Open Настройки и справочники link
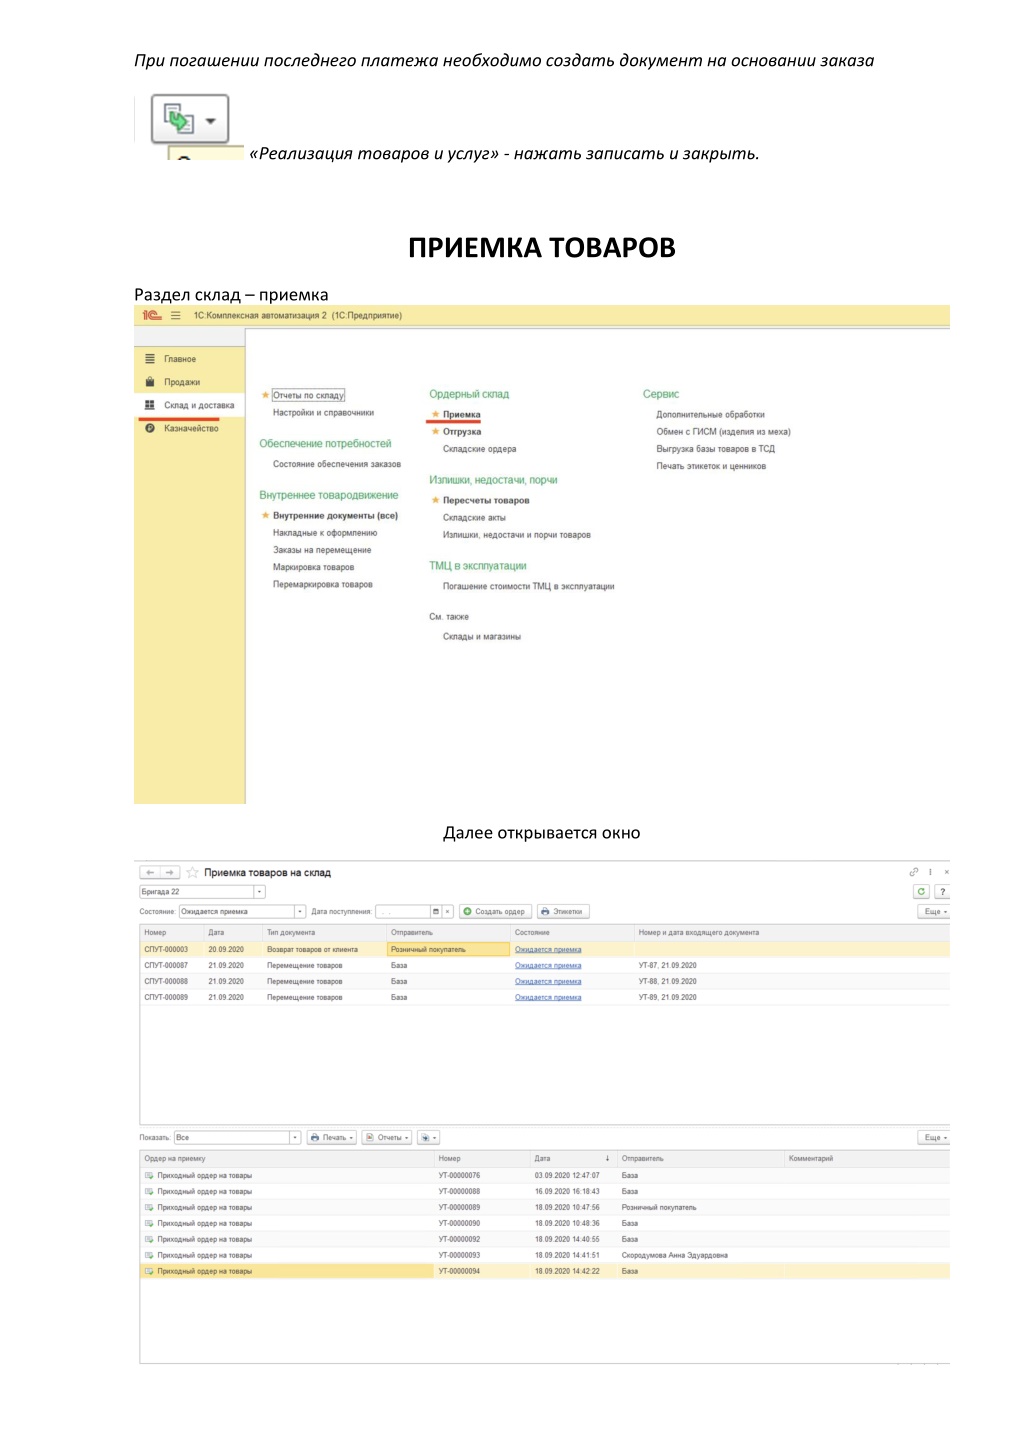This screenshot has width=1023, height=1447. (x=323, y=412)
